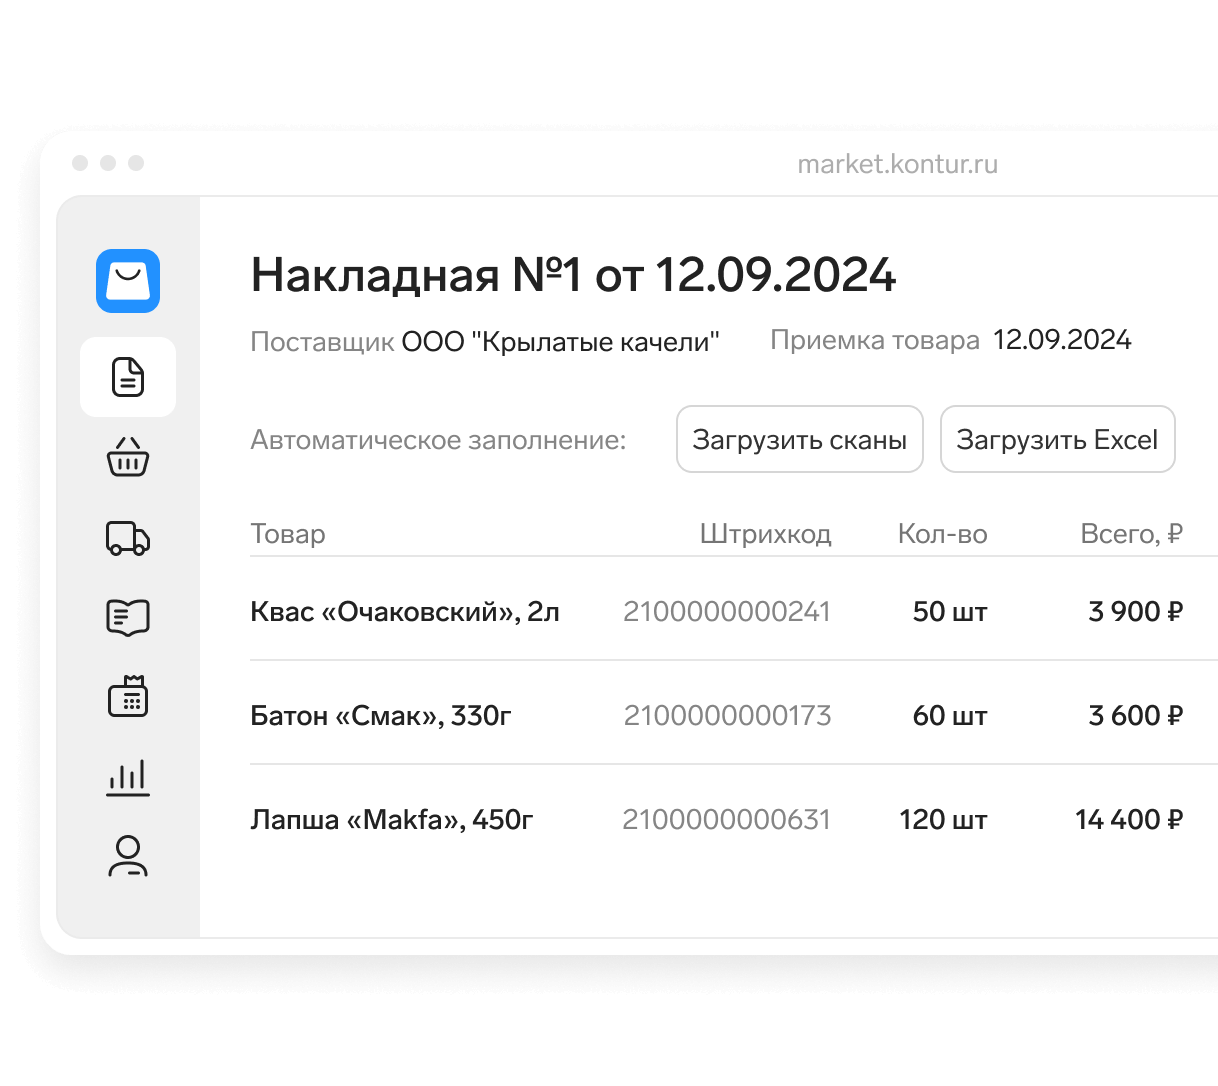Screen dimensions: 1218x1086
Task: Open the bar chart reports icon
Action: [128, 777]
